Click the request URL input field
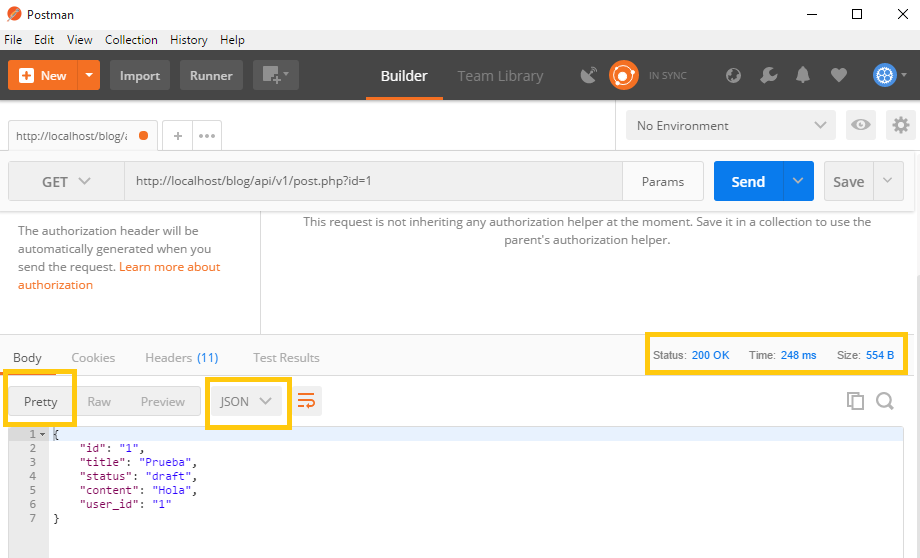Image resolution: width=920 pixels, height=558 pixels. pos(373,181)
